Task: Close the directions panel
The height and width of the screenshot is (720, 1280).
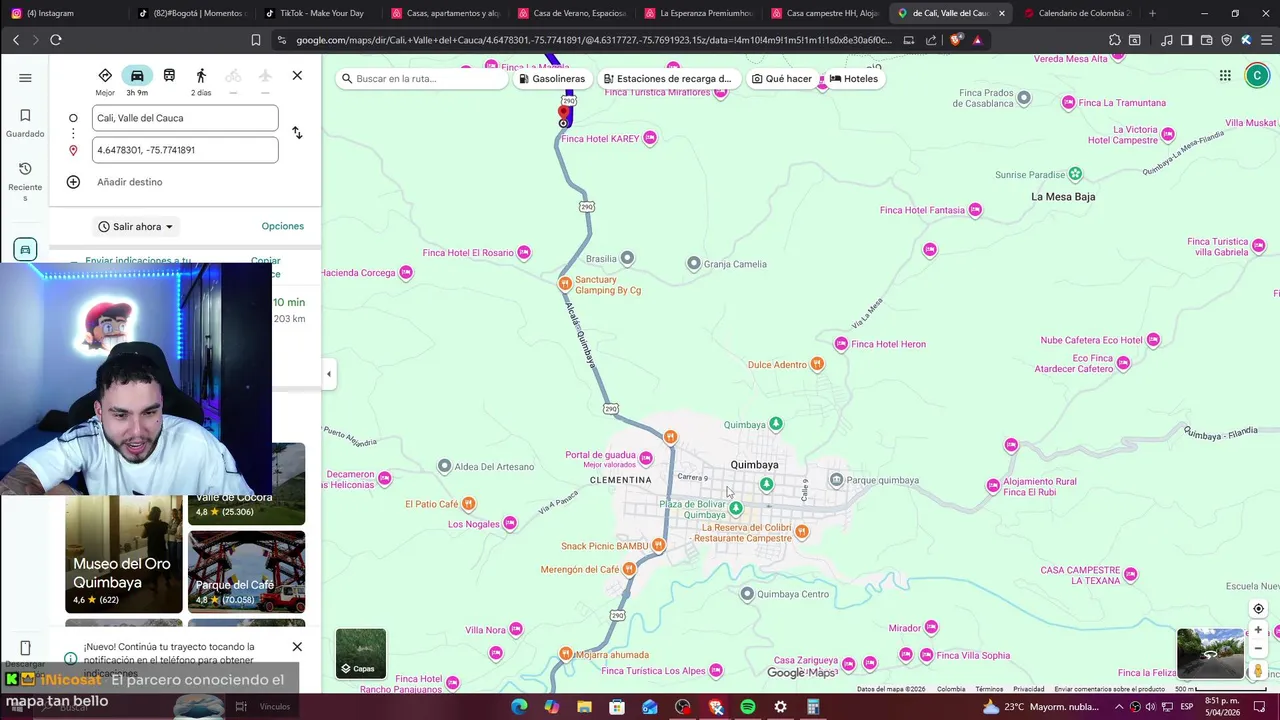Action: tap(297, 76)
